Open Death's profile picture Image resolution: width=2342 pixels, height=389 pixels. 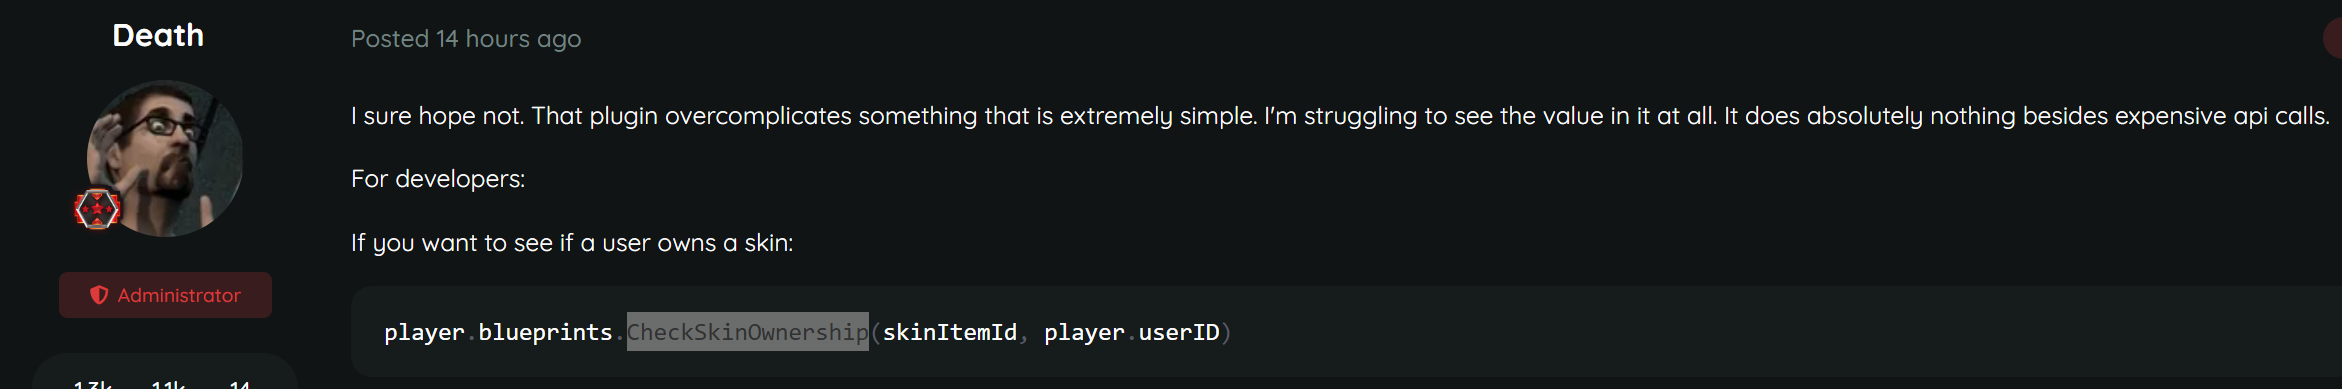(165, 159)
